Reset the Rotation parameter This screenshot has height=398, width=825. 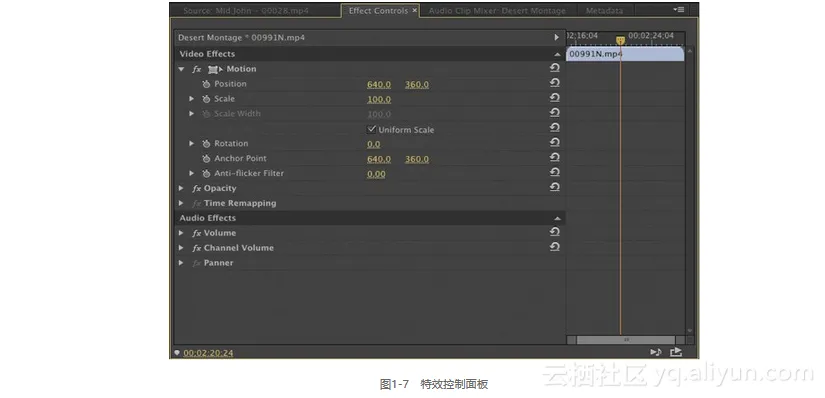pyautogui.click(x=555, y=143)
